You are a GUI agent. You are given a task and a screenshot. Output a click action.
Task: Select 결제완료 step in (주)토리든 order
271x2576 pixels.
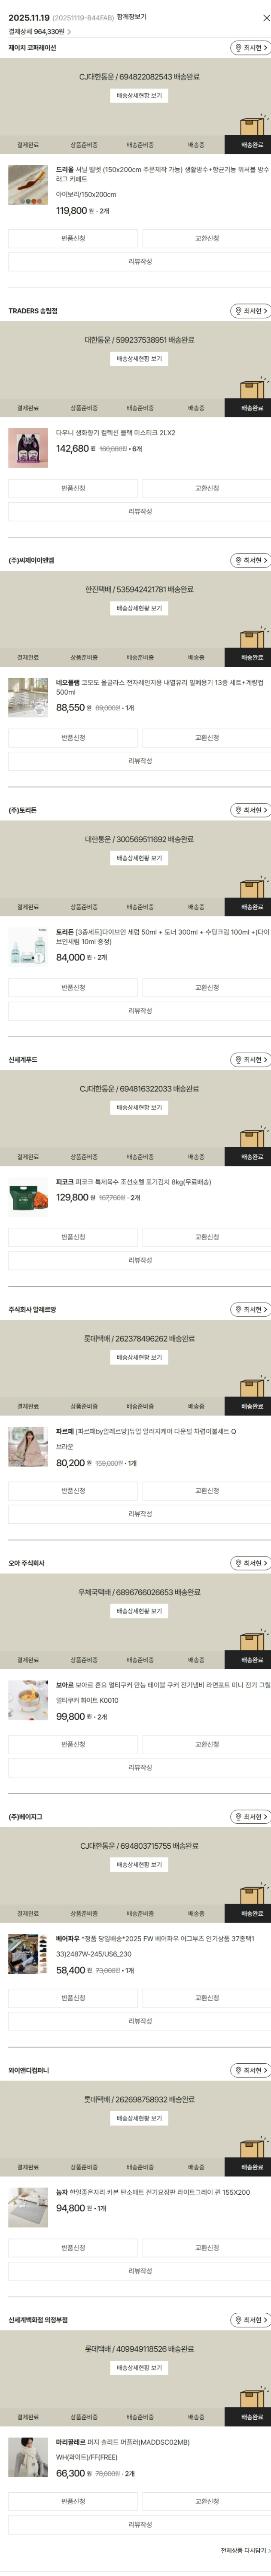[x=28, y=907]
